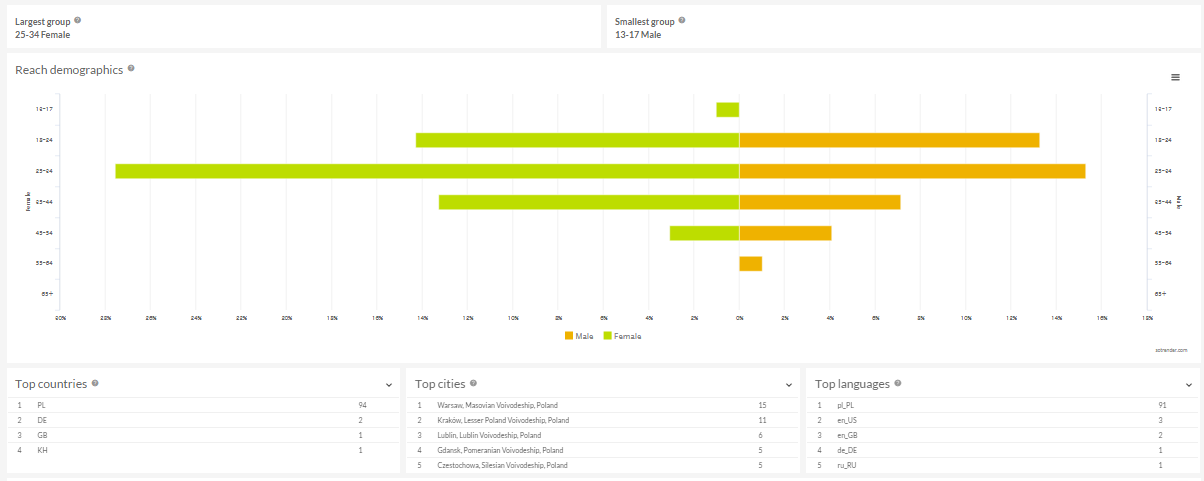Viewport: 1204px width, 481px height.
Task: Click the orange Male legend swatch
Action: (569, 336)
